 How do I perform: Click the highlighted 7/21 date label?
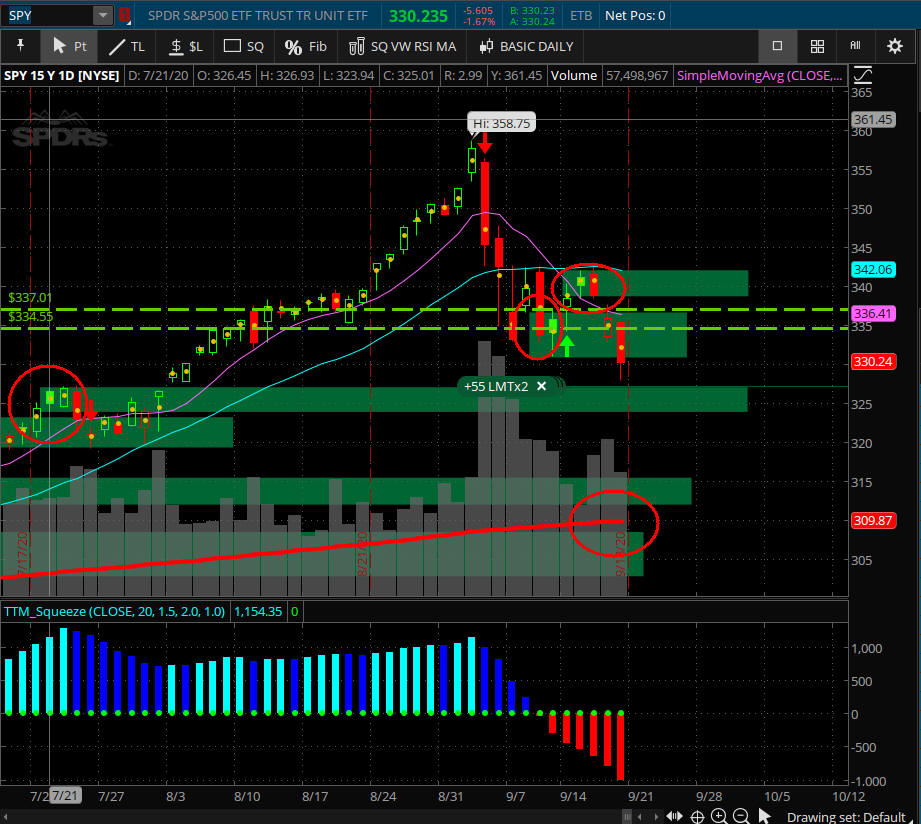point(65,796)
